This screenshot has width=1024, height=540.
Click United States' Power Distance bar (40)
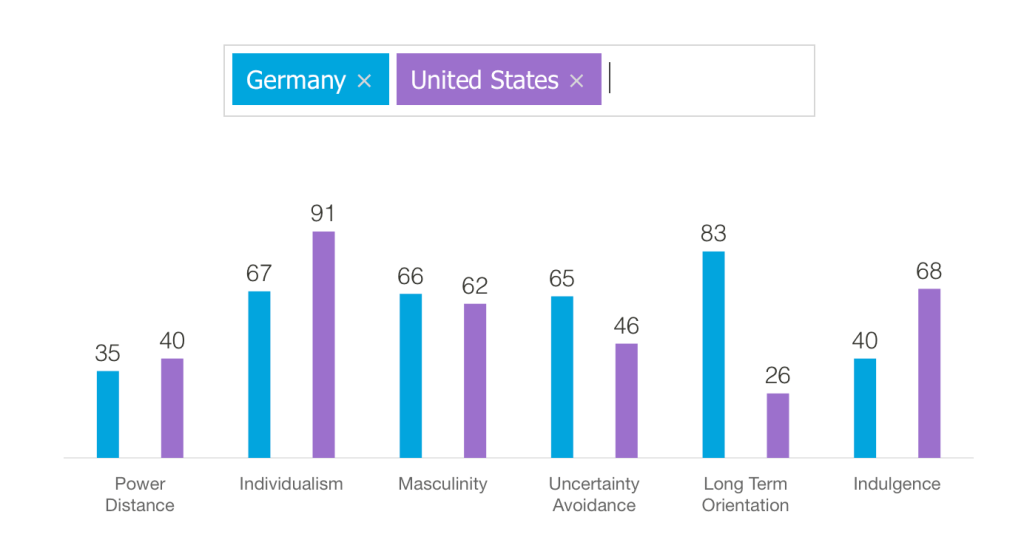(172, 408)
